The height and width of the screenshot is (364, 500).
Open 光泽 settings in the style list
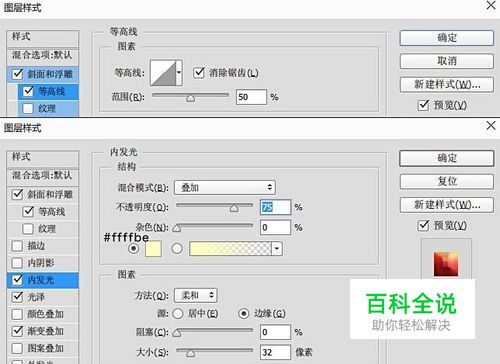(x=36, y=297)
